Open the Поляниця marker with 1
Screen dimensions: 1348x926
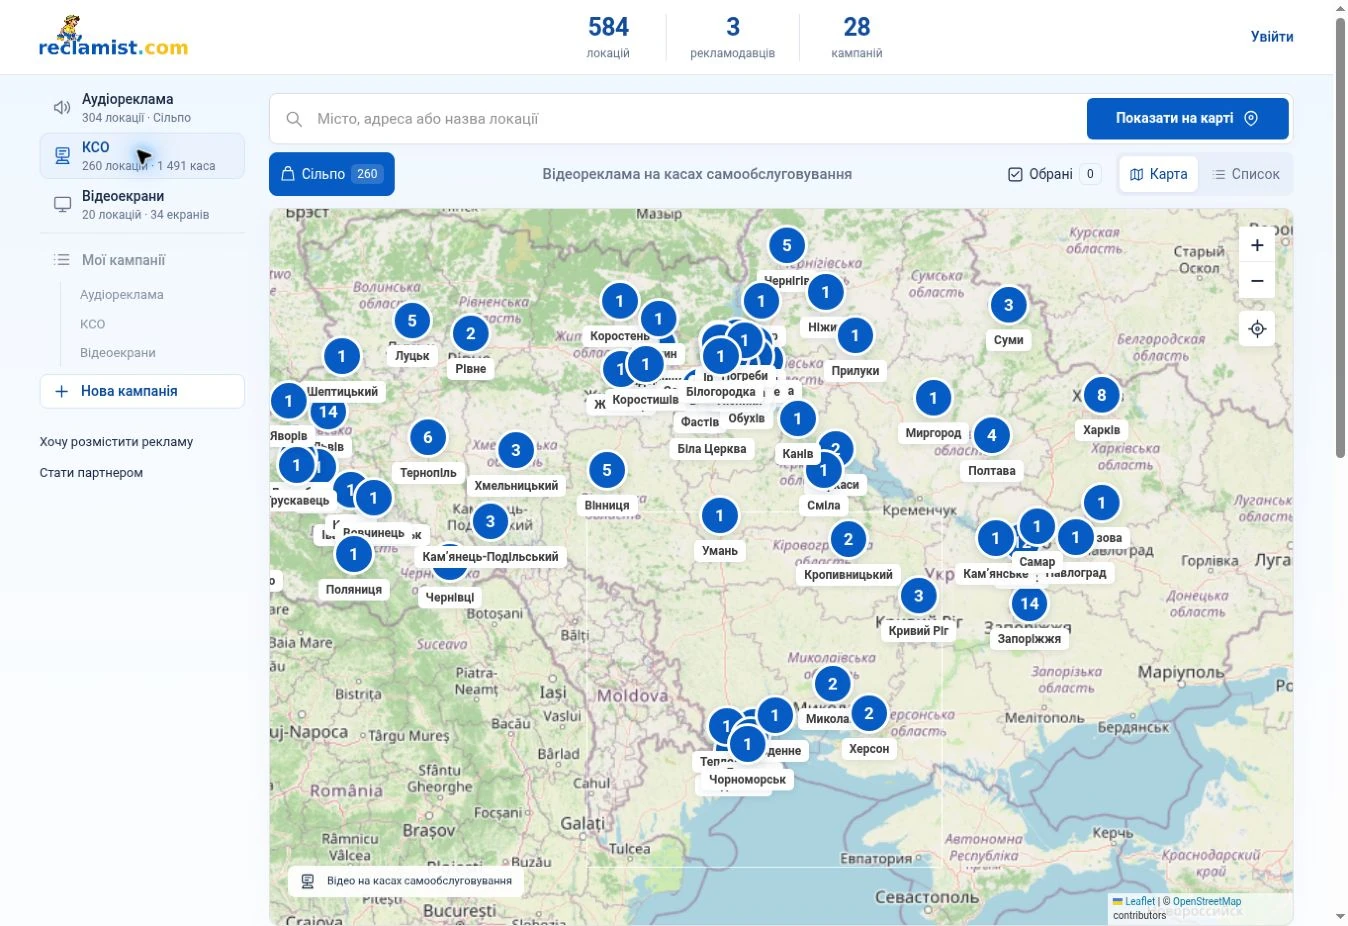353,554
